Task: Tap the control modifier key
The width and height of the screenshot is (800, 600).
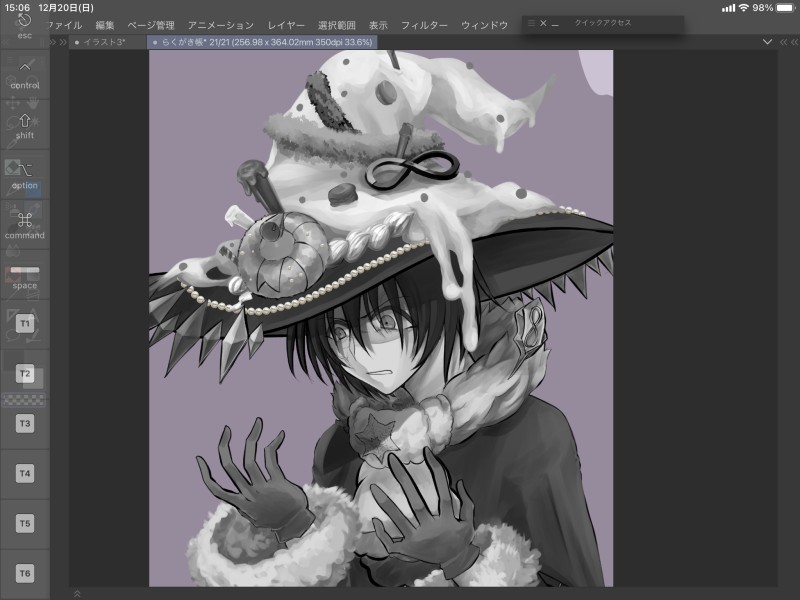Action: click(24, 76)
